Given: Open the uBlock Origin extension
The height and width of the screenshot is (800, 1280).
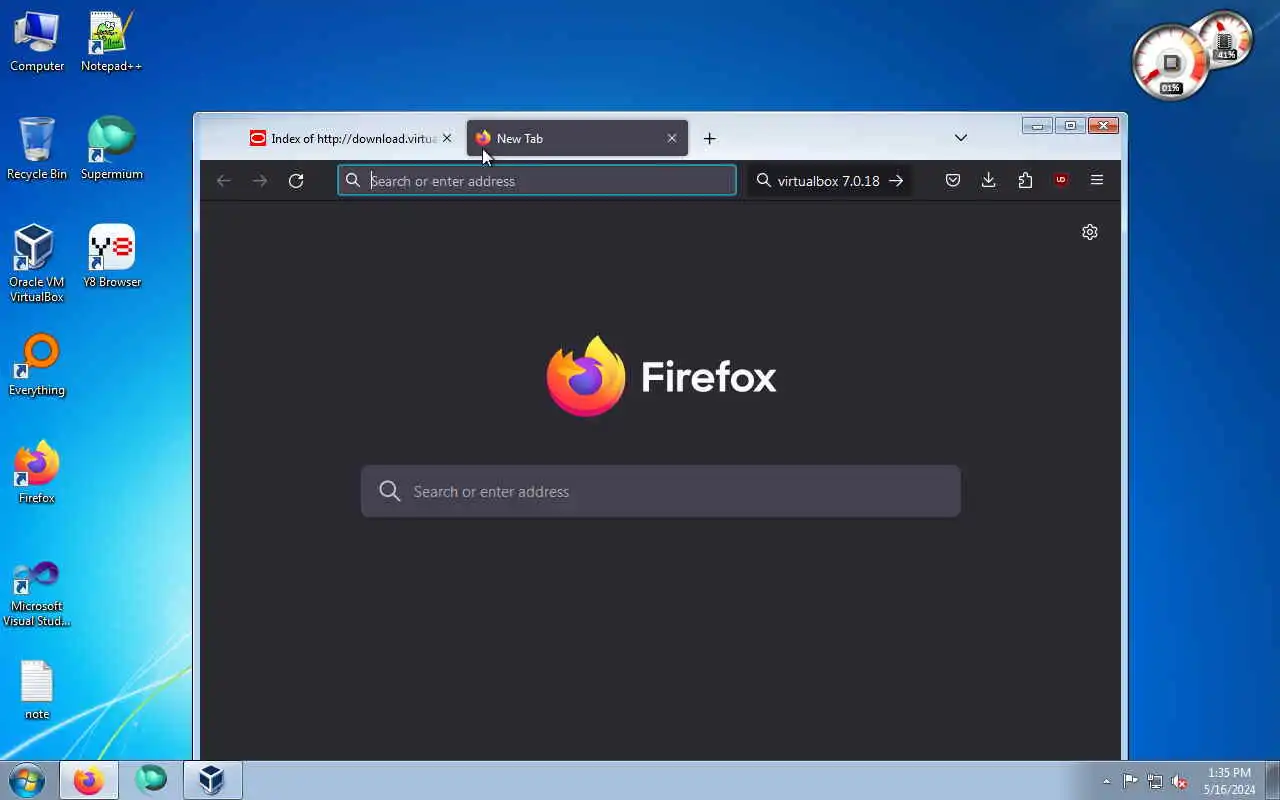Looking at the screenshot, I should [x=1061, y=180].
